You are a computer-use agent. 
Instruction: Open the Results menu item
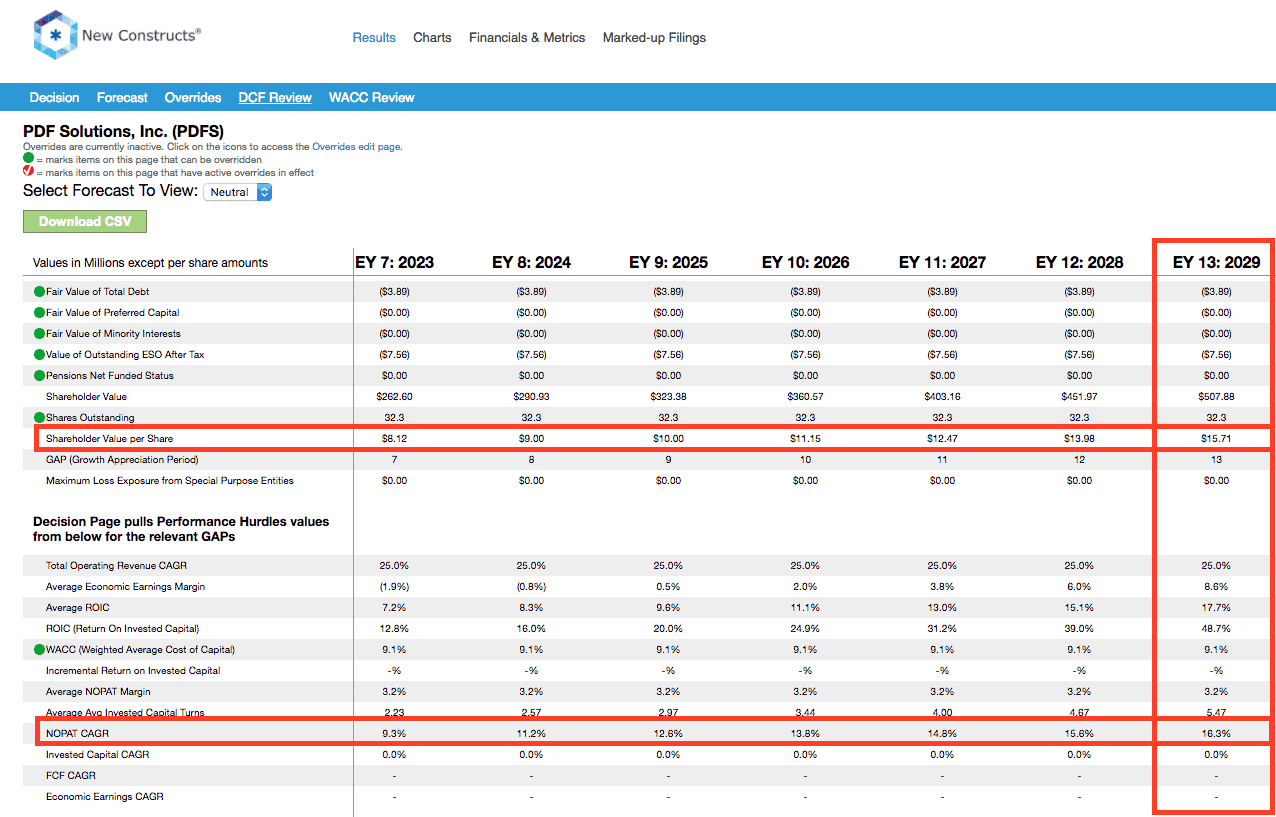(x=374, y=38)
